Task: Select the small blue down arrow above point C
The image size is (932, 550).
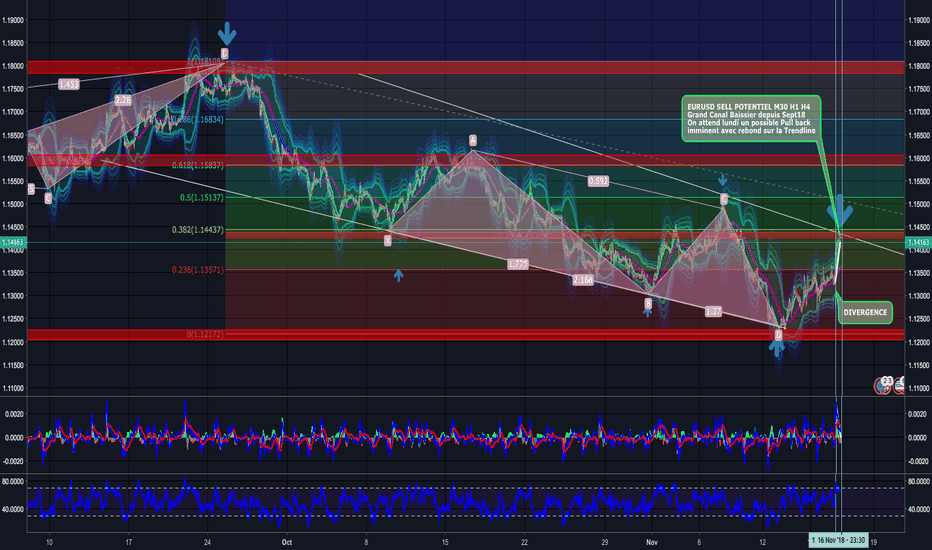Action: coord(723,180)
